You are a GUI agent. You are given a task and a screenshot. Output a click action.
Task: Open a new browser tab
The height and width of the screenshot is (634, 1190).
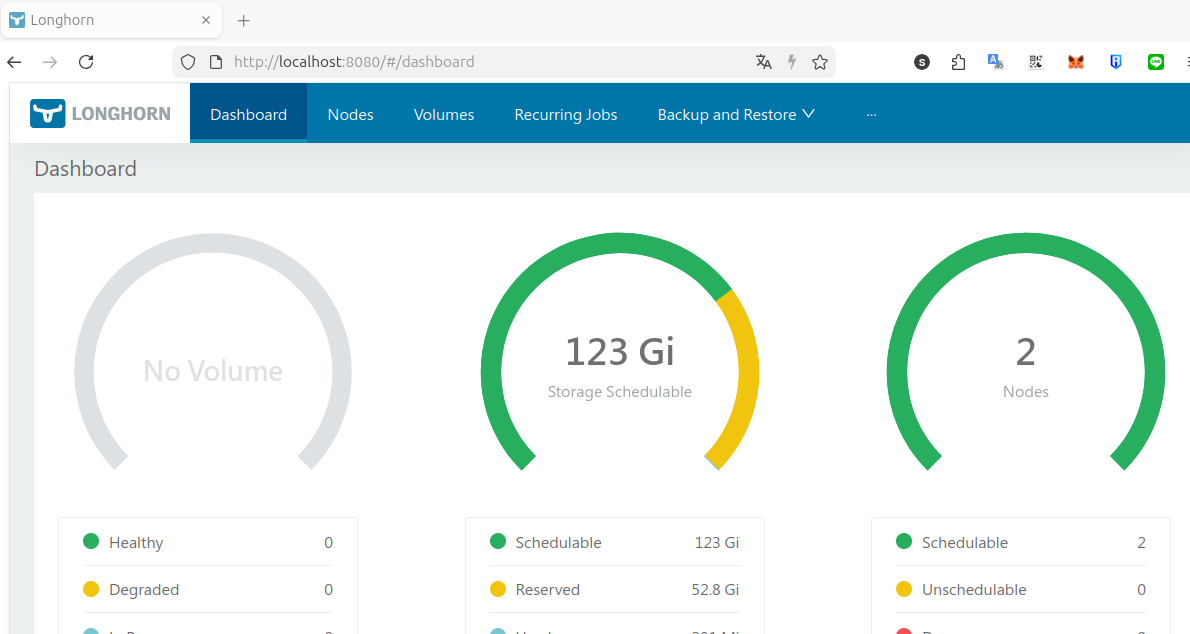point(243,20)
